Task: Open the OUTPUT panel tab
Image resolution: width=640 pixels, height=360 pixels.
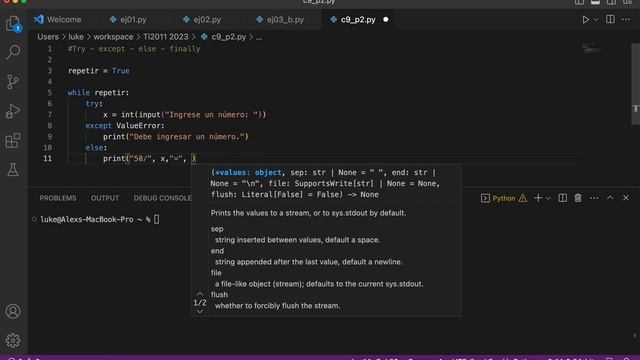Action: (x=104, y=198)
